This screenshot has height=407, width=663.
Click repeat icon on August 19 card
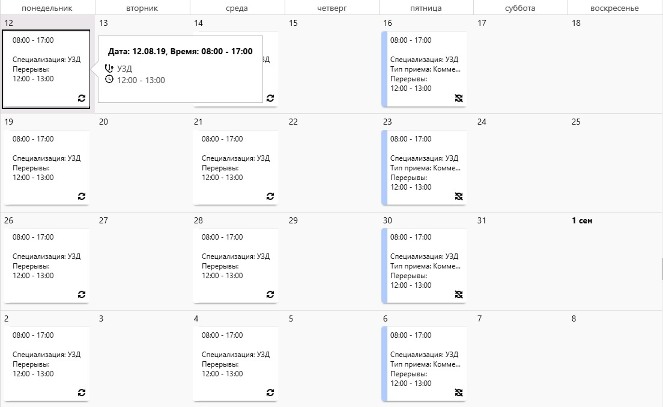tap(82, 197)
